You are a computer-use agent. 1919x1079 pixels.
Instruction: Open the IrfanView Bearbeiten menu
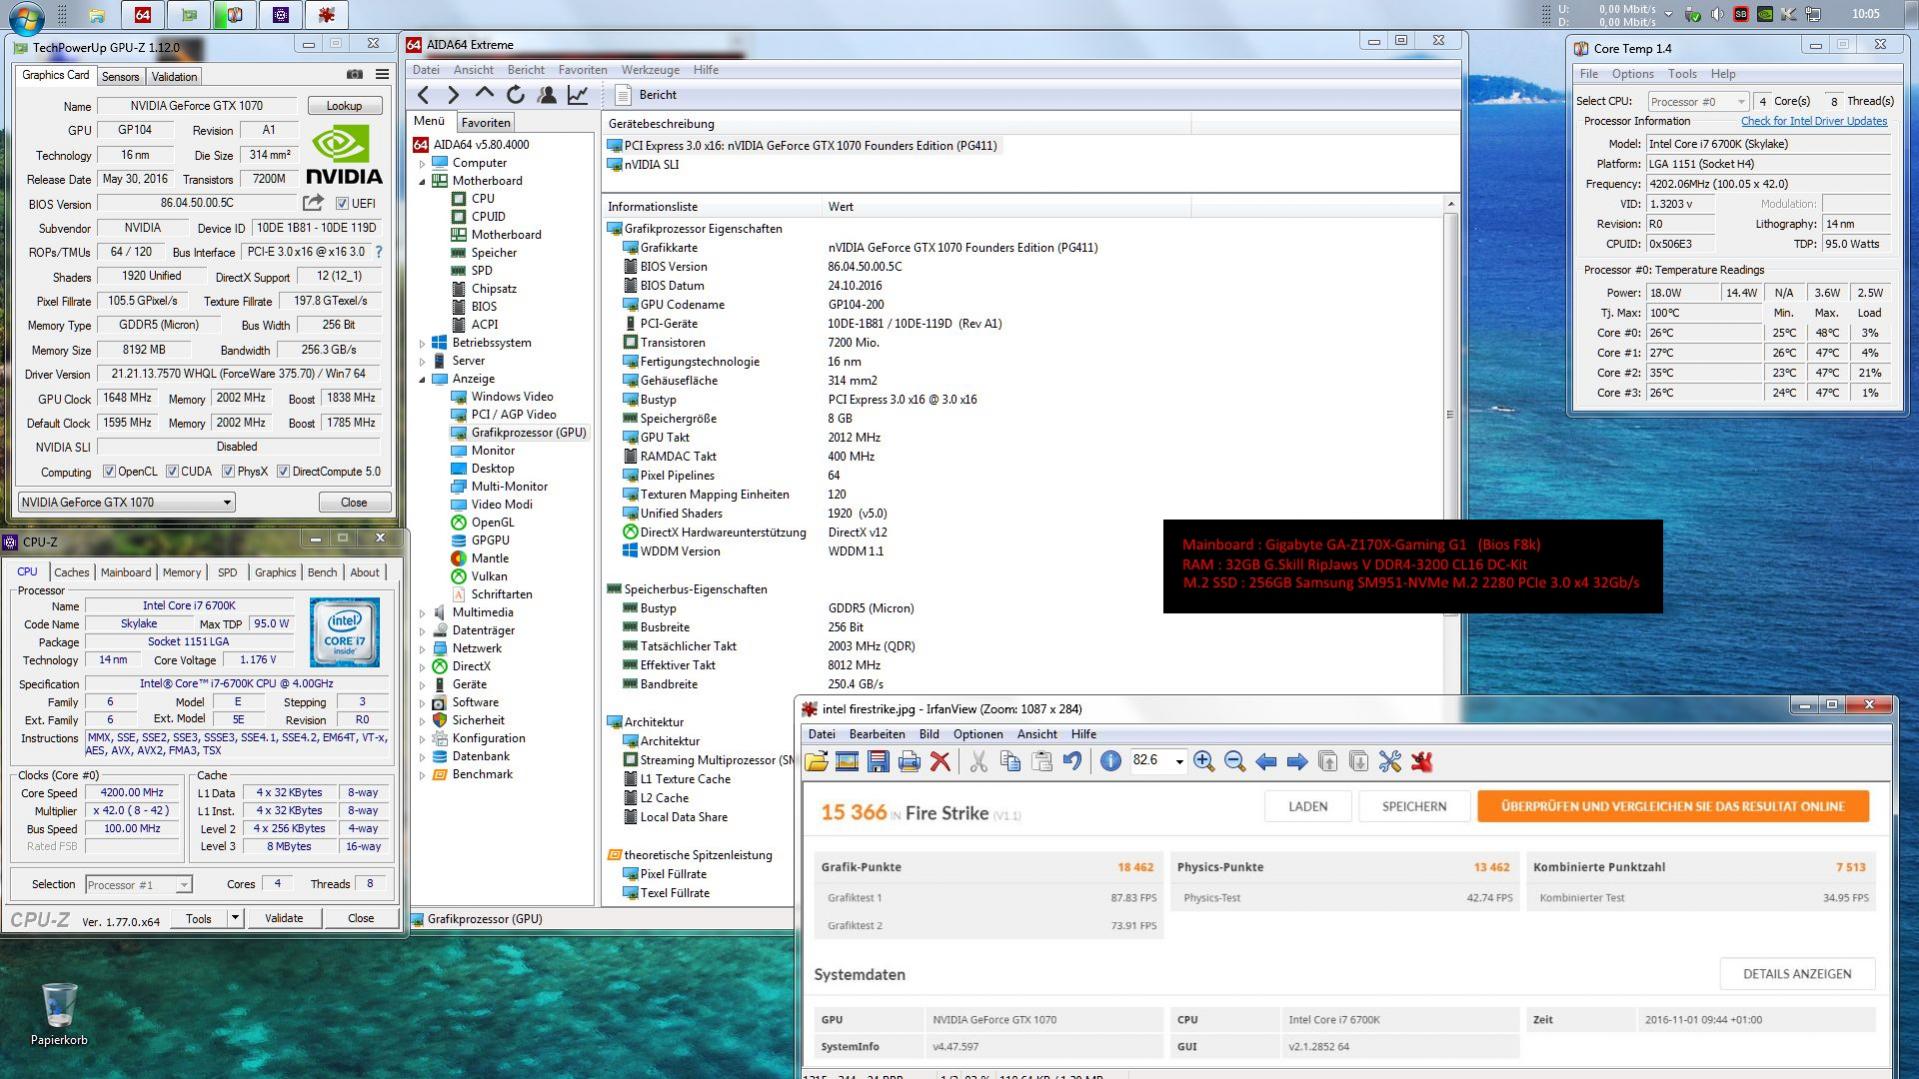click(x=876, y=734)
